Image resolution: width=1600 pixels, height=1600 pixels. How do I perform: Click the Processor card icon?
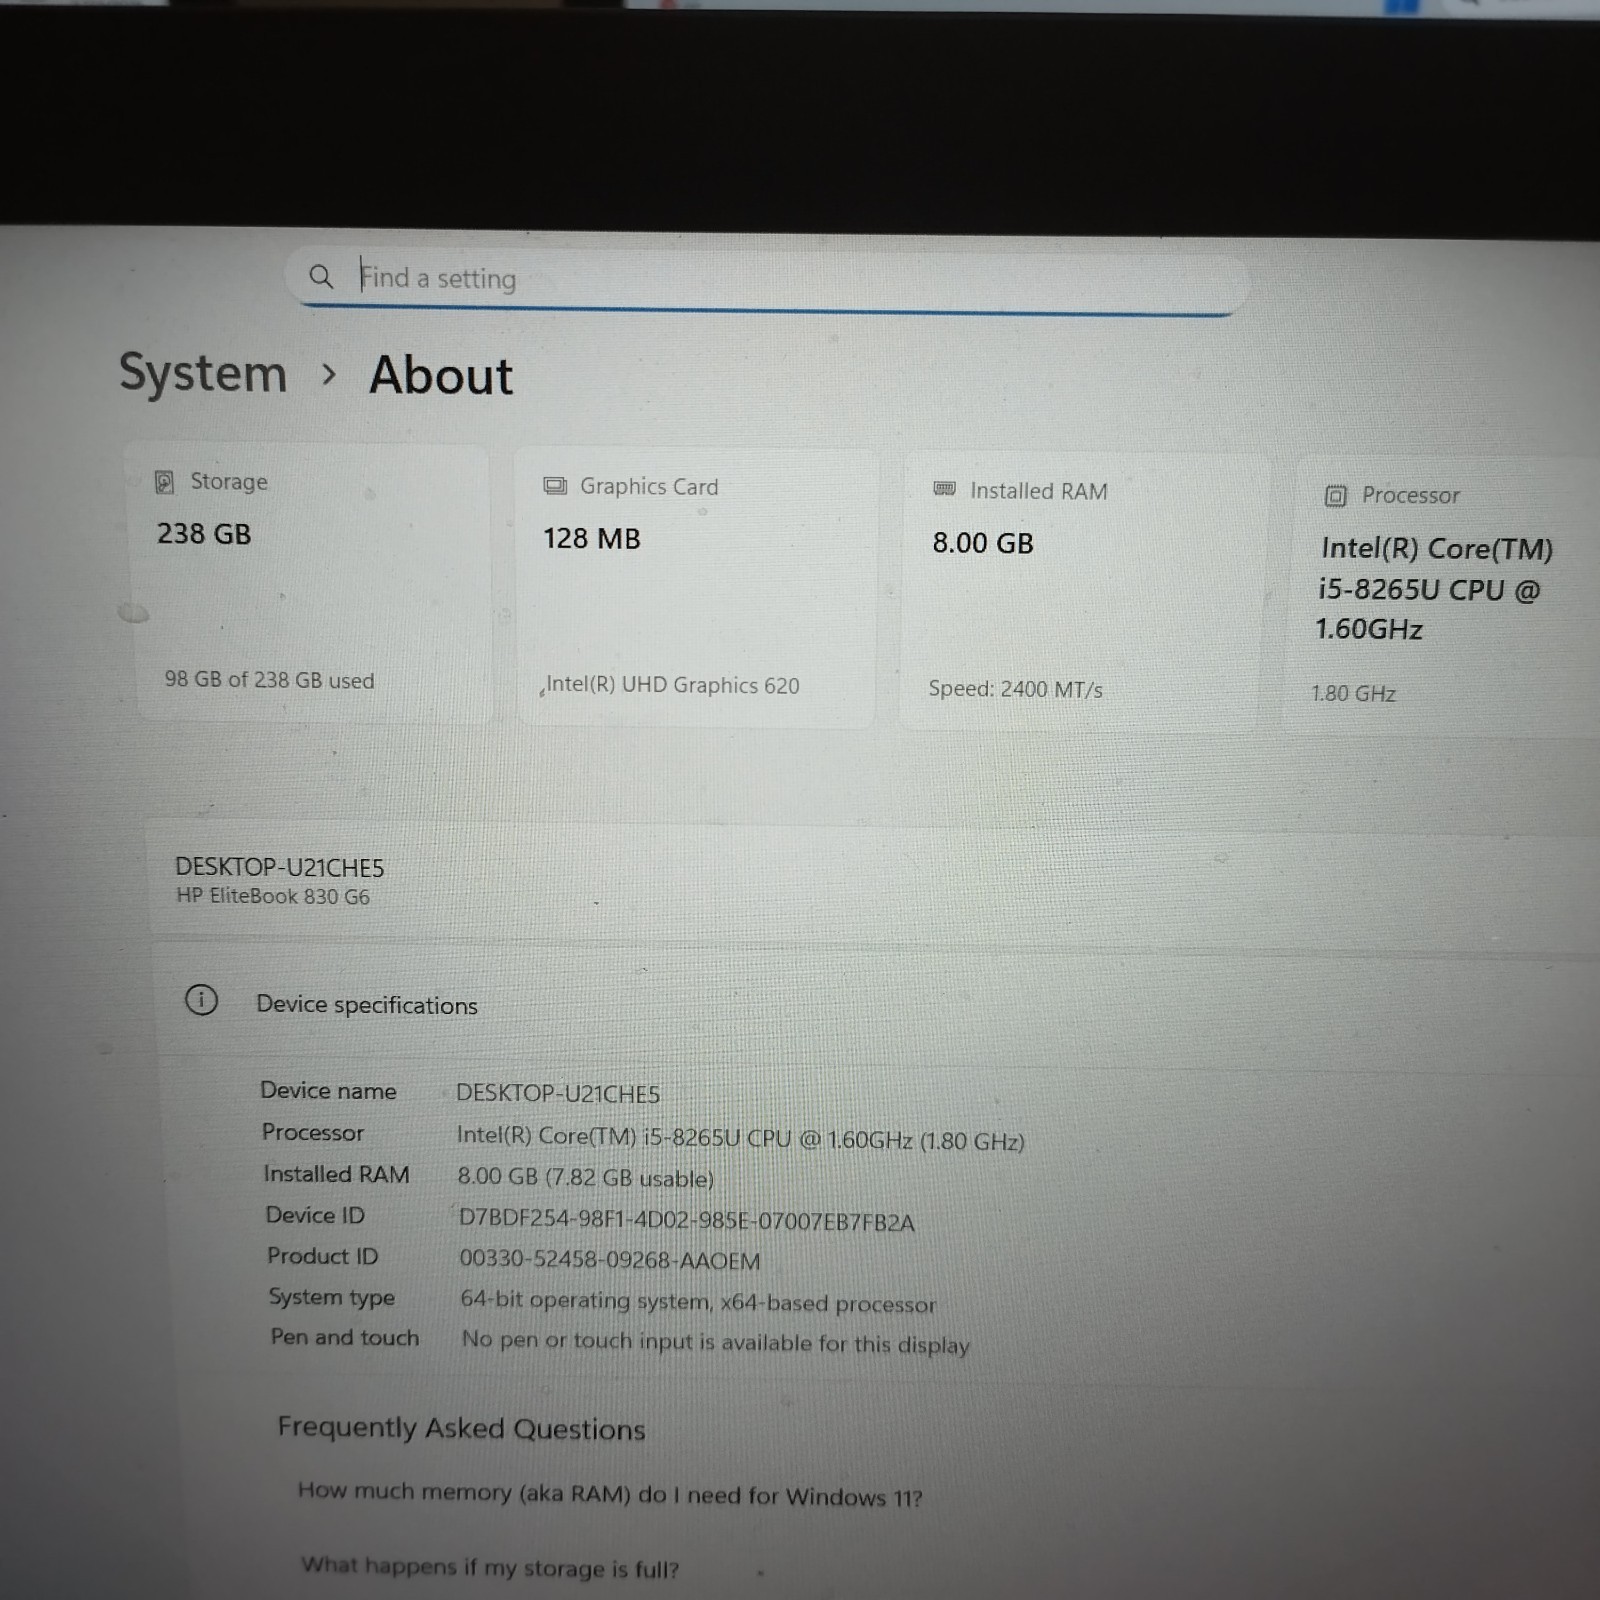coord(1335,496)
